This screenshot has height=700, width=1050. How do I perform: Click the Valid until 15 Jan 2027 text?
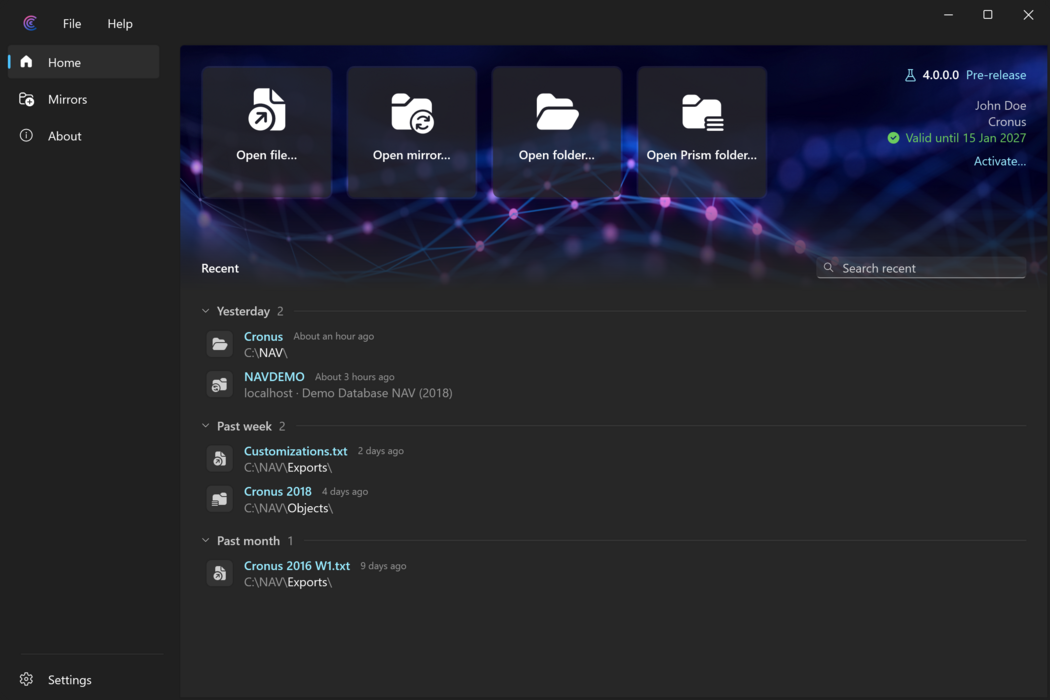point(966,138)
